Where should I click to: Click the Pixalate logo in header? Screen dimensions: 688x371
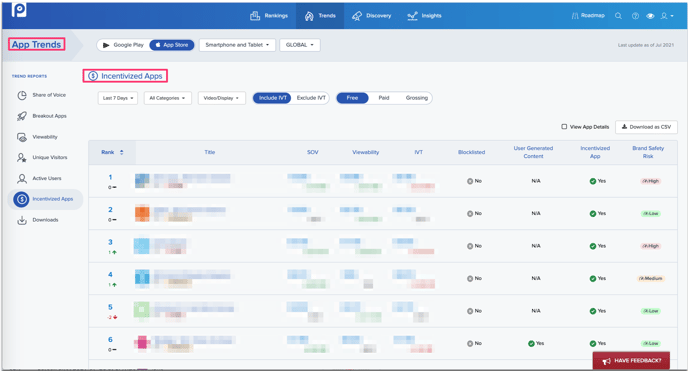[19, 10]
